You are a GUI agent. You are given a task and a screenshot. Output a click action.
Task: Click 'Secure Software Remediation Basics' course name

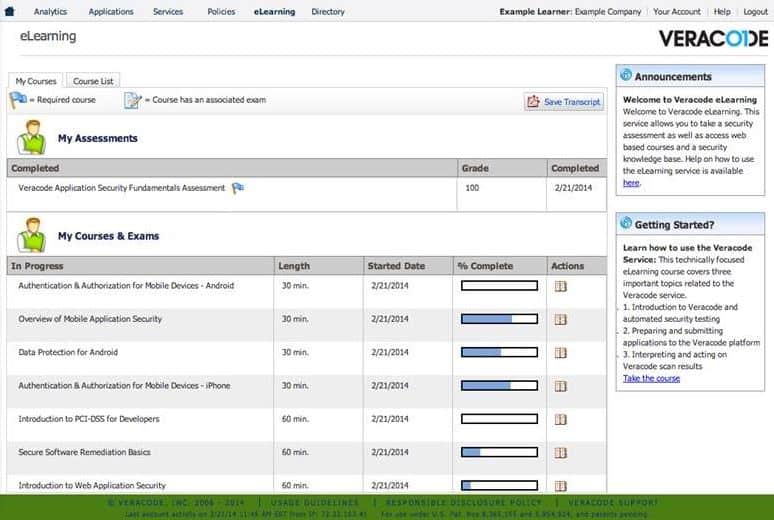(x=84, y=452)
